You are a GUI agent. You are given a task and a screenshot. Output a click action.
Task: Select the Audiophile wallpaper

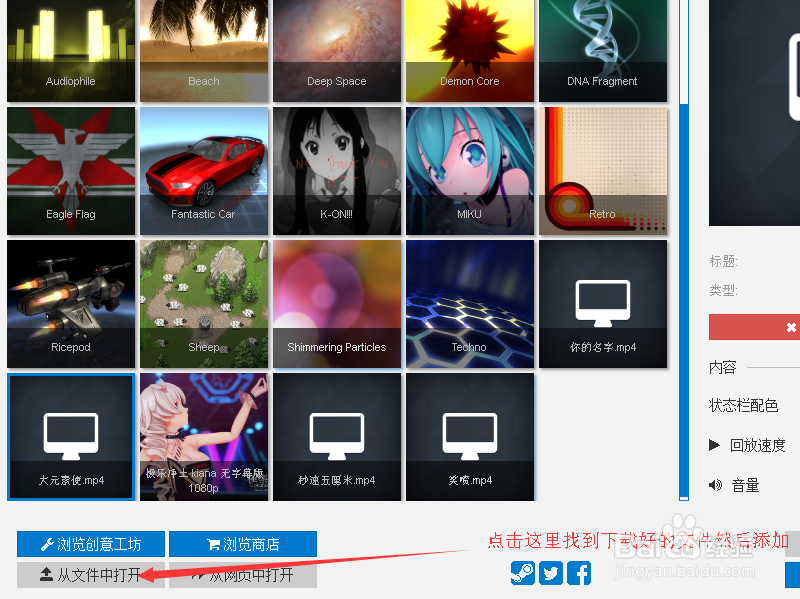pos(71,51)
